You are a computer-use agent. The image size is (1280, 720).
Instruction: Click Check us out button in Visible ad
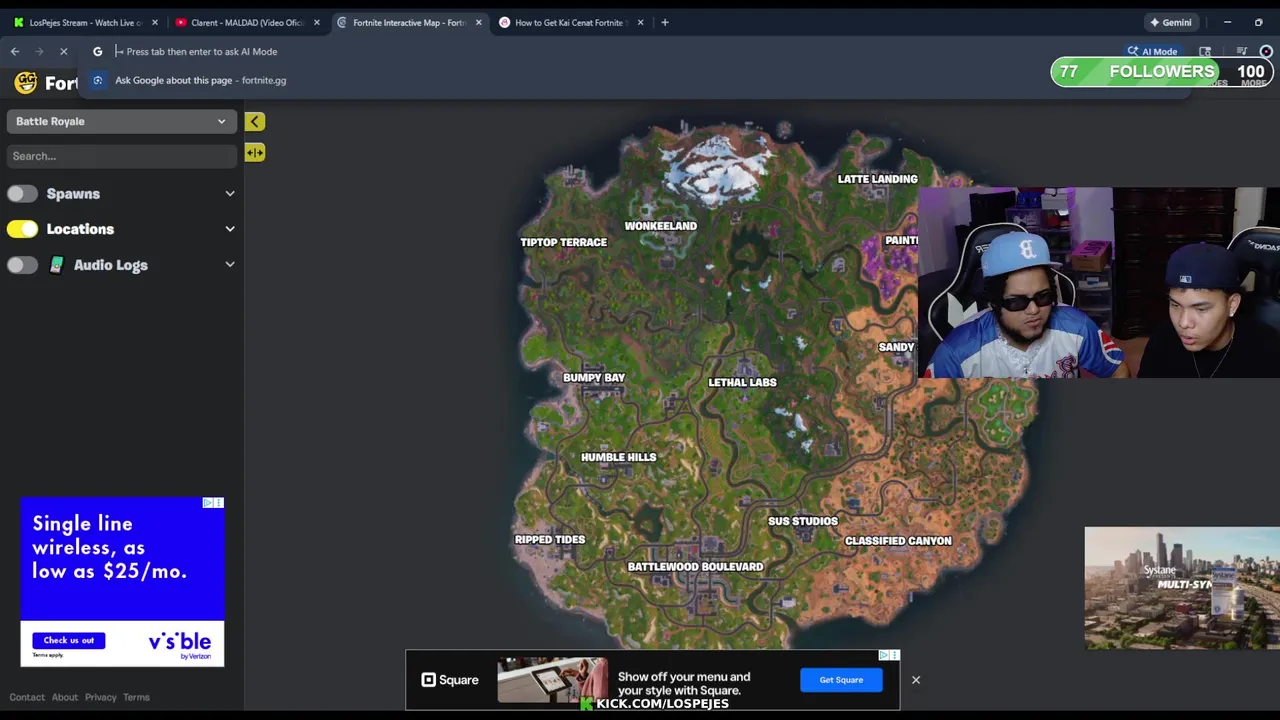click(x=68, y=640)
